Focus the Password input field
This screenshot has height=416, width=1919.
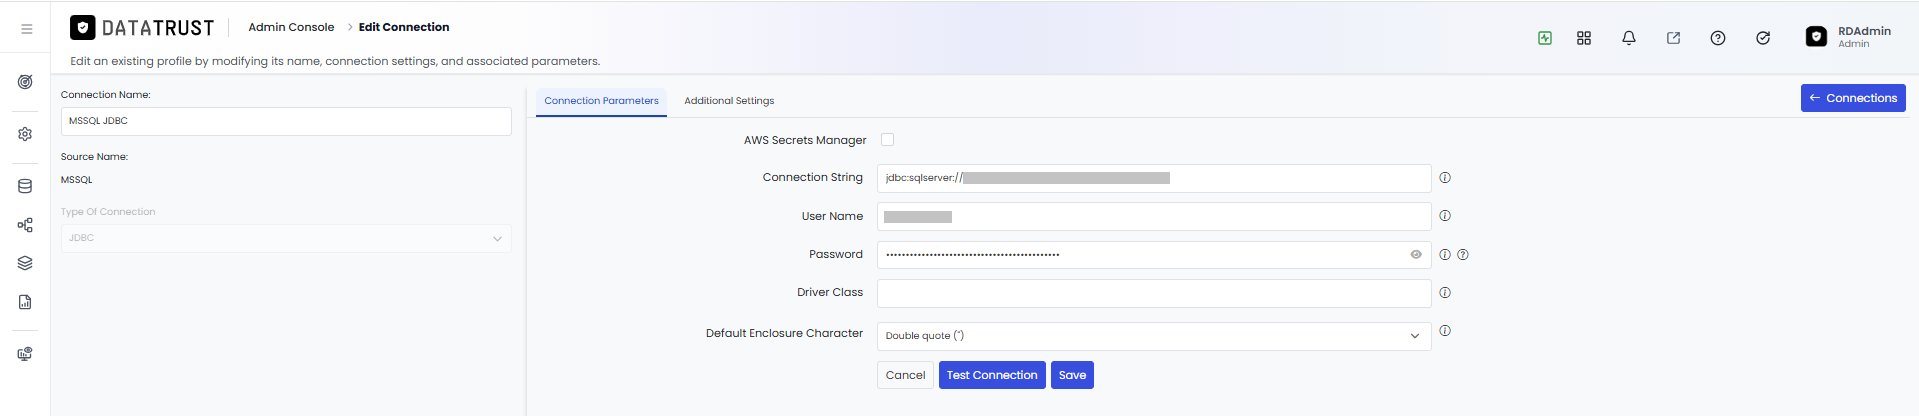click(x=1154, y=255)
